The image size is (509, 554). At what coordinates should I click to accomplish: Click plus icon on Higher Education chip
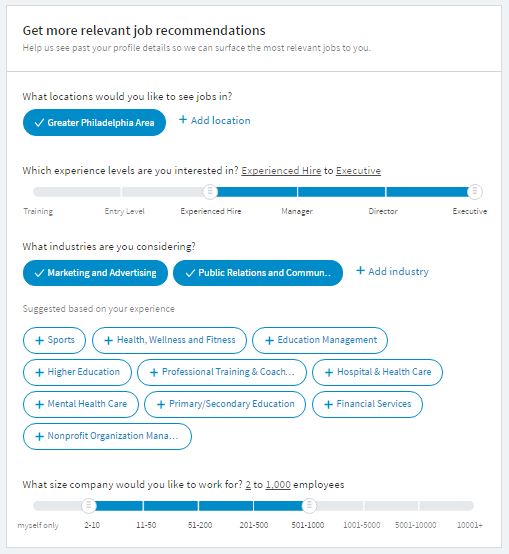click(x=40, y=372)
